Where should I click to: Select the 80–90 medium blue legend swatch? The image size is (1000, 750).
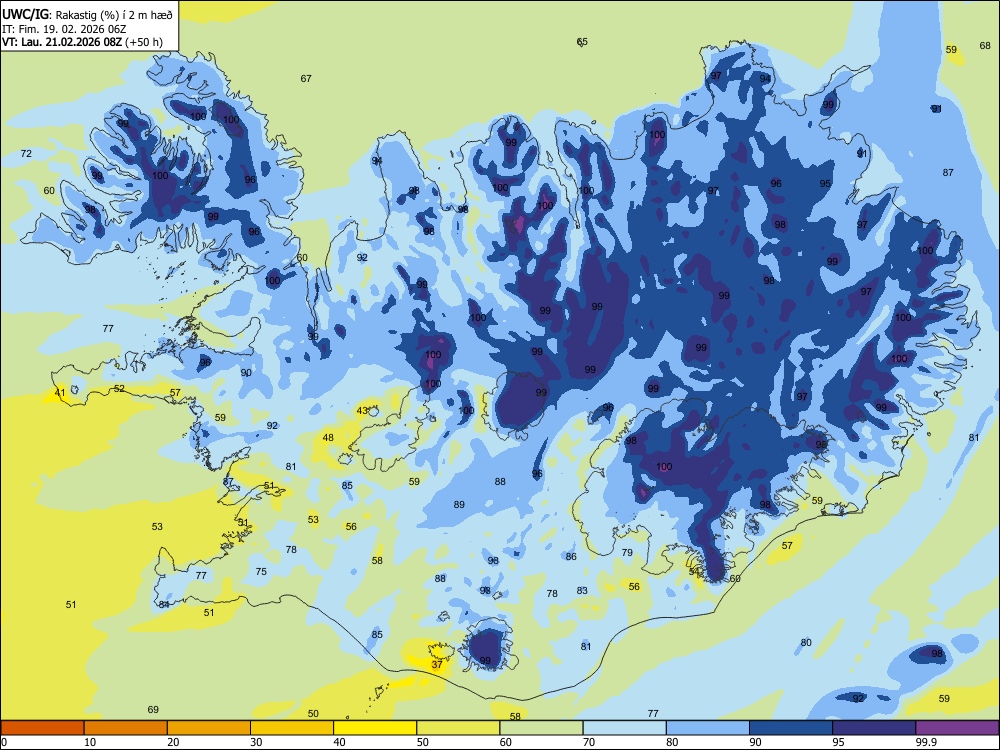click(x=708, y=728)
